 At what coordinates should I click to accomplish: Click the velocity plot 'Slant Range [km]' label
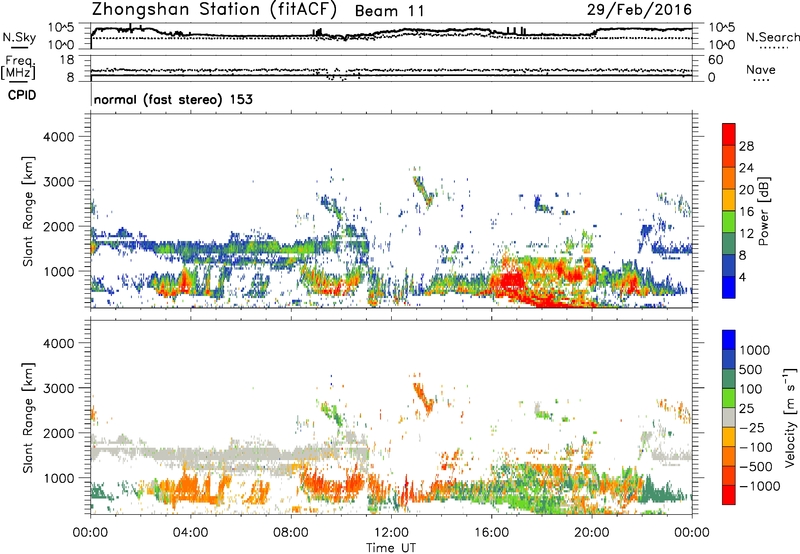pyautogui.click(x=28, y=418)
